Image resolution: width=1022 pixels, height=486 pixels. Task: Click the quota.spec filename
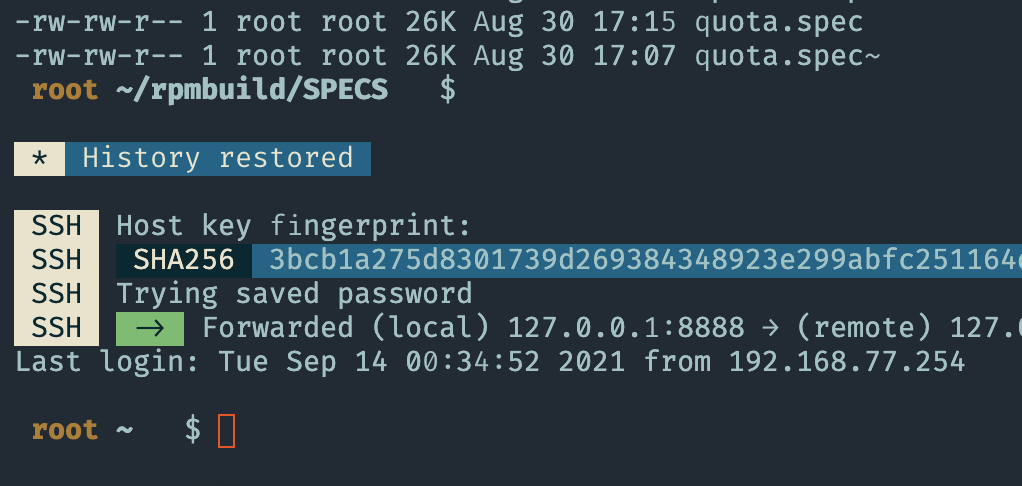(x=779, y=23)
